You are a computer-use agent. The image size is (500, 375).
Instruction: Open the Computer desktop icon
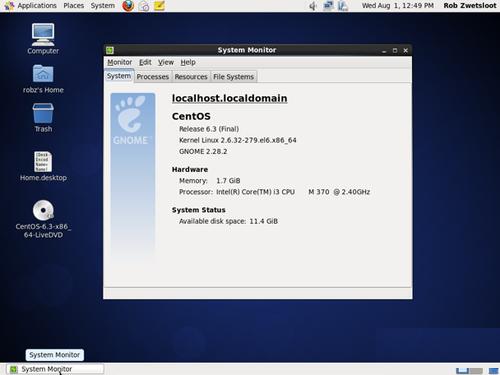tap(43, 39)
